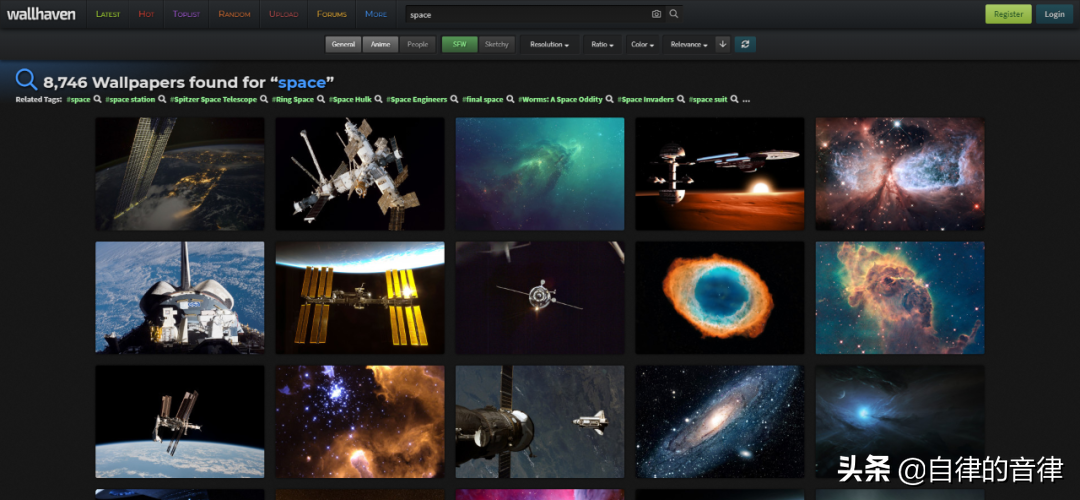Click the refresh filters icon button
The width and height of the screenshot is (1080, 500).
745,44
